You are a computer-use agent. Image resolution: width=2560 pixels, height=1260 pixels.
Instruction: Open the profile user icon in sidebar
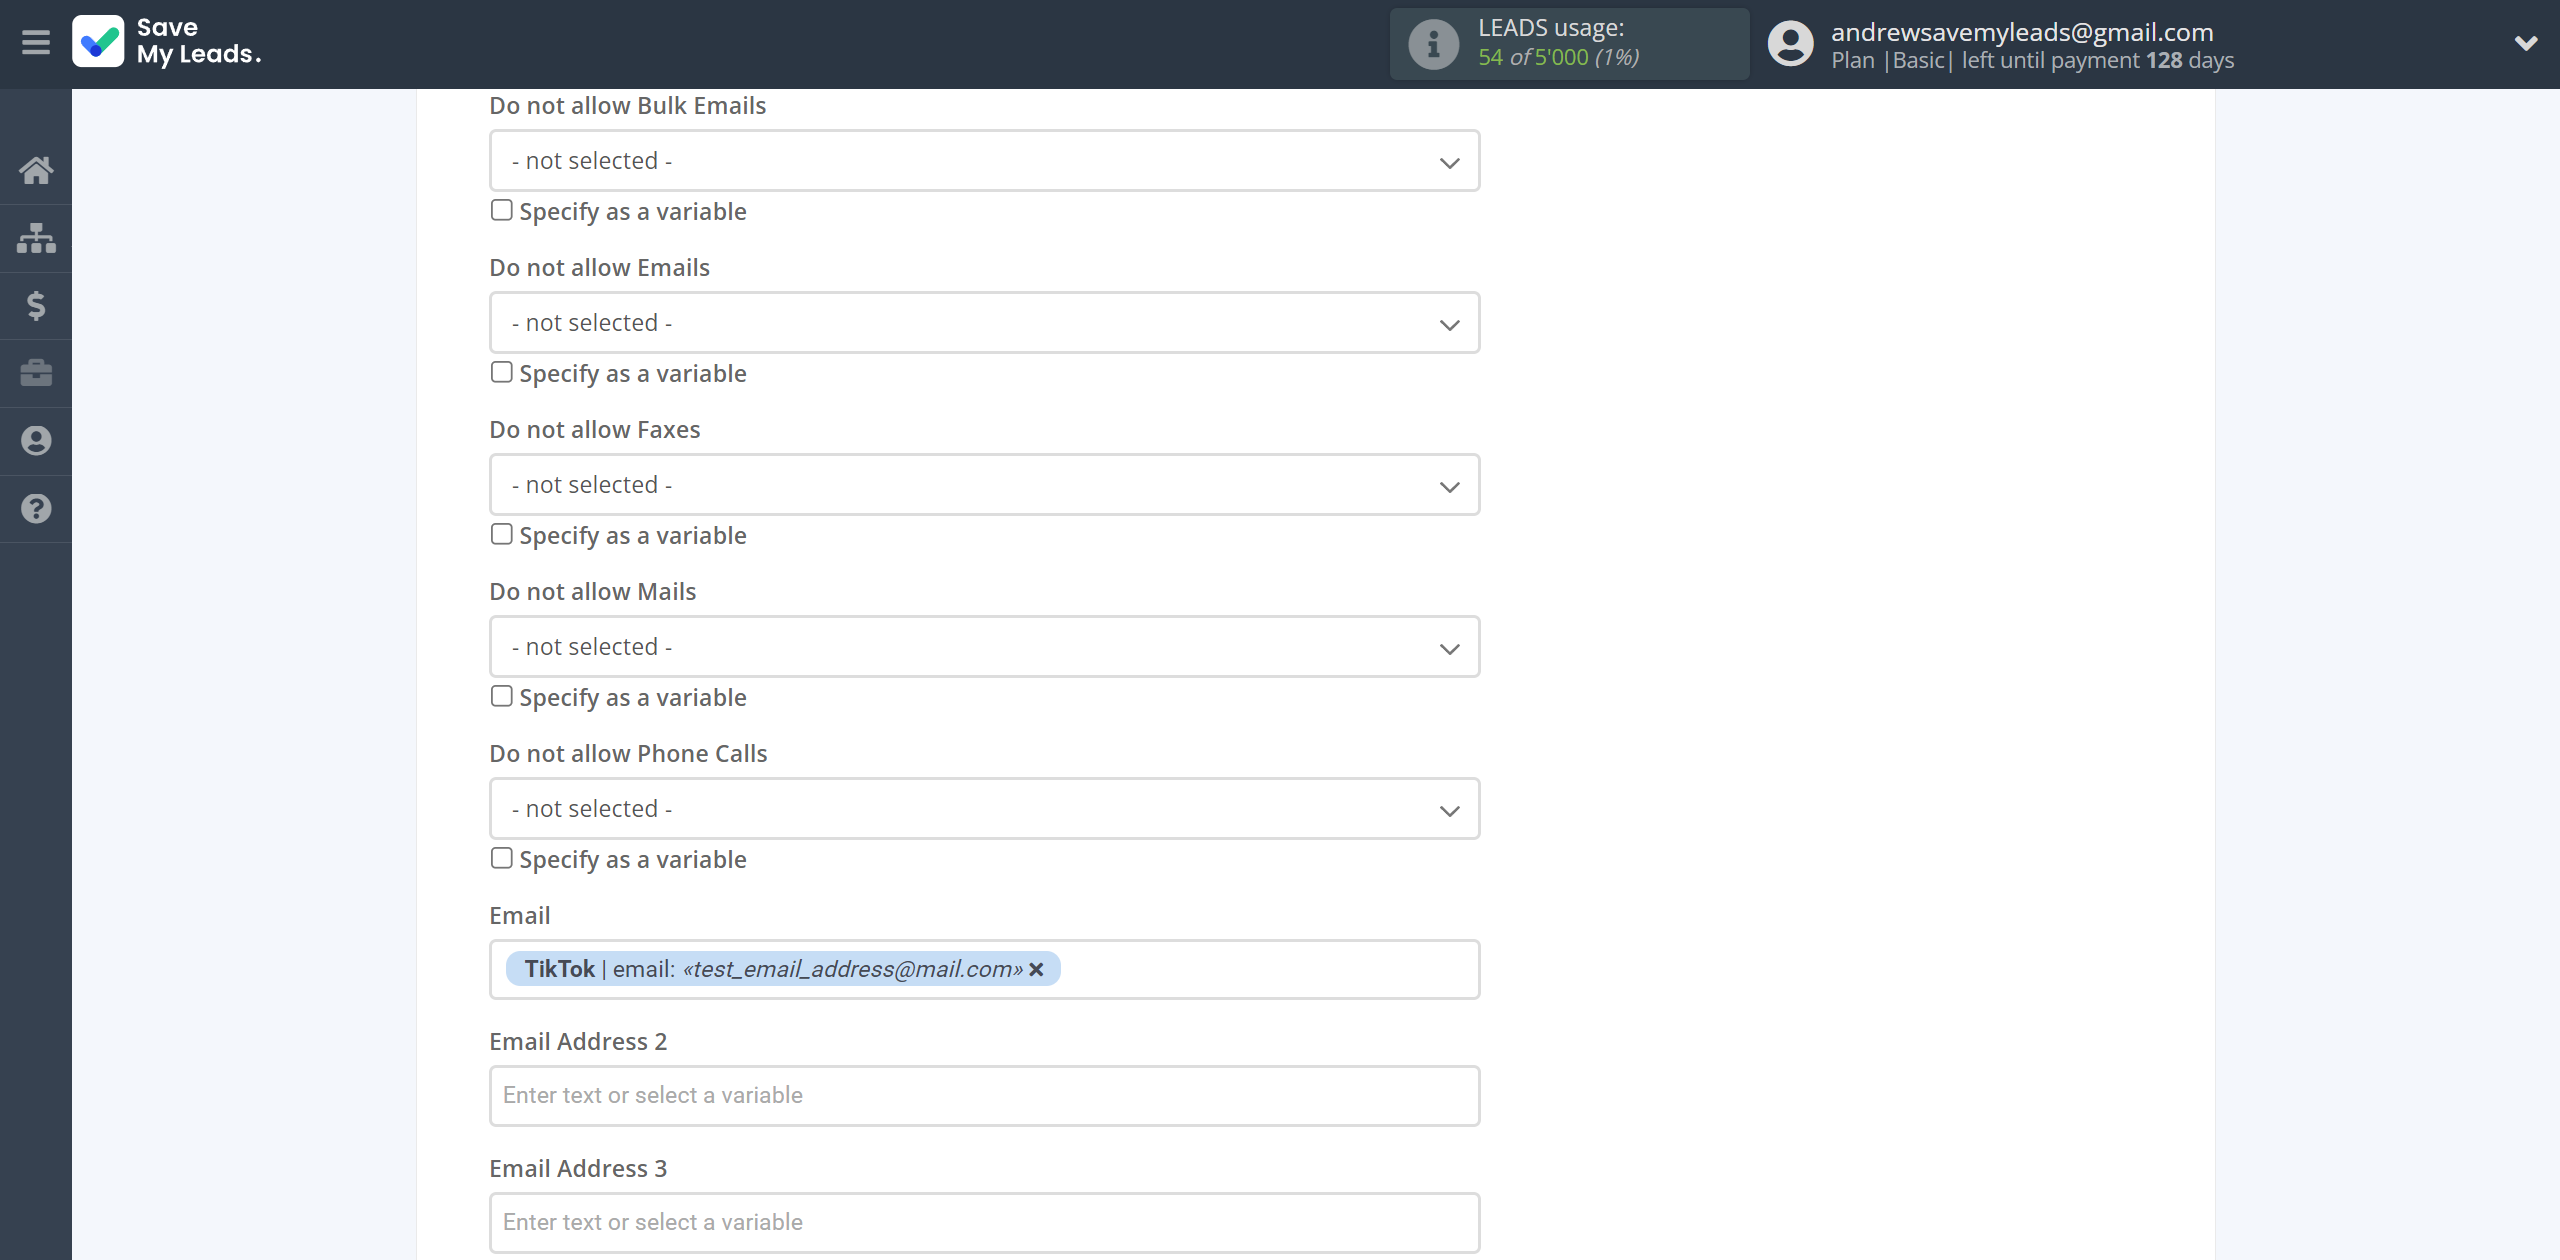36,441
